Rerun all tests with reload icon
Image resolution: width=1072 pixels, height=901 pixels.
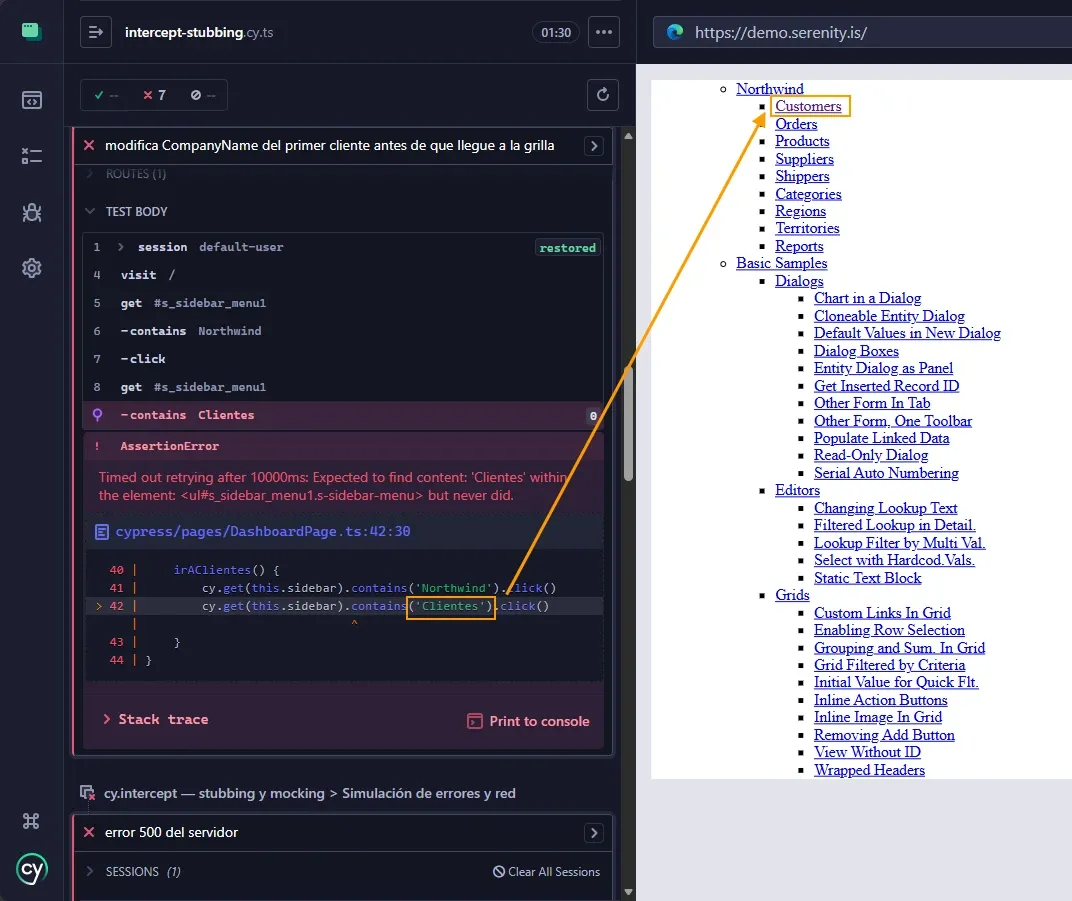click(603, 94)
